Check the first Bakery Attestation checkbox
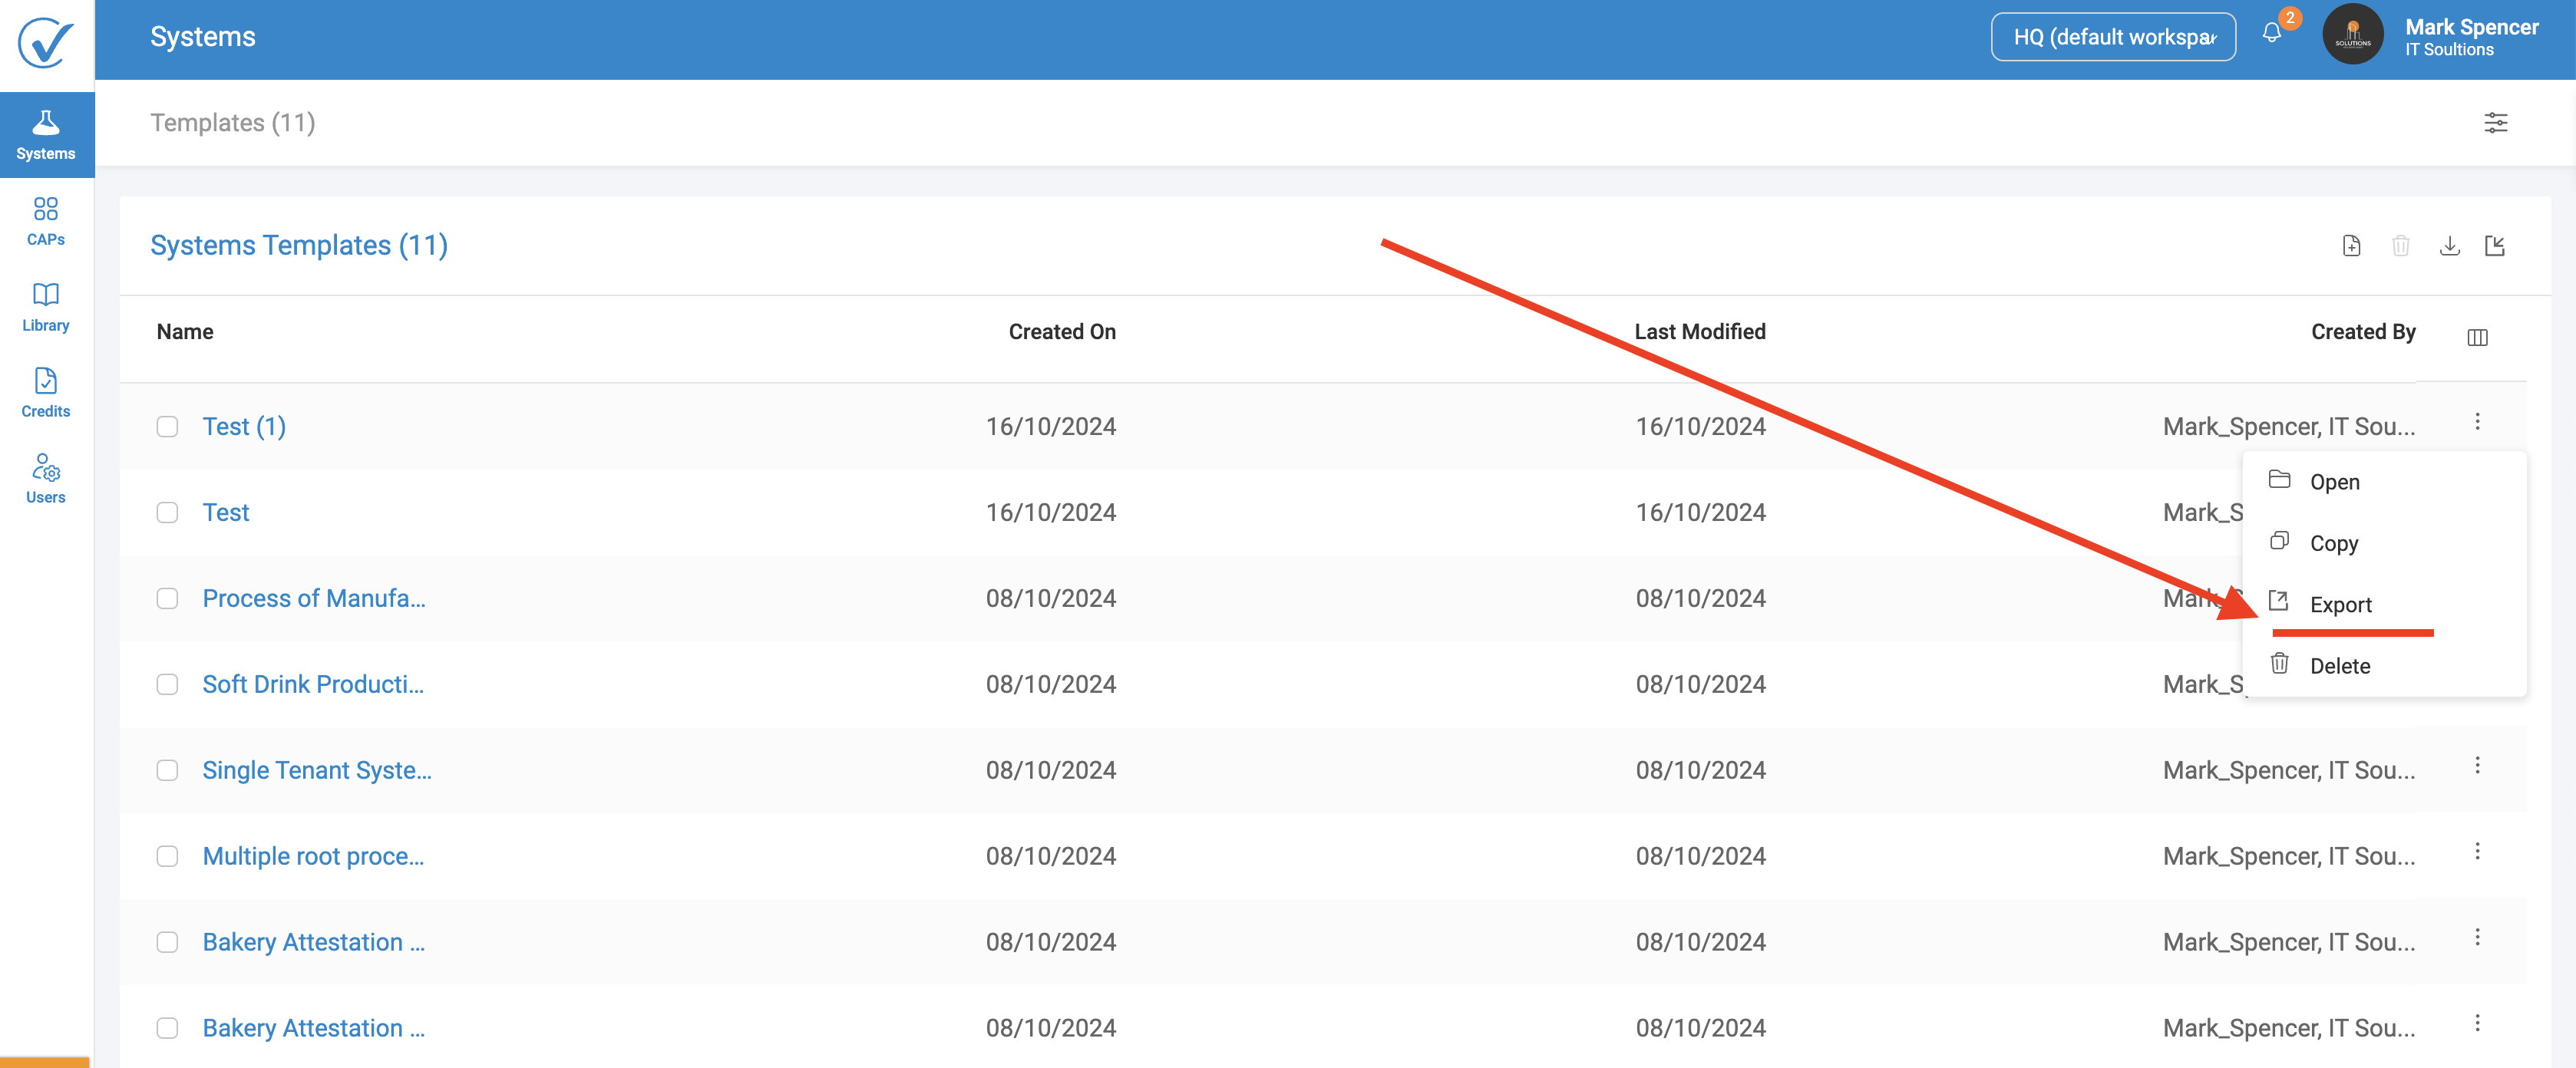This screenshot has height=1068, width=2576. [x=168, y=943]
